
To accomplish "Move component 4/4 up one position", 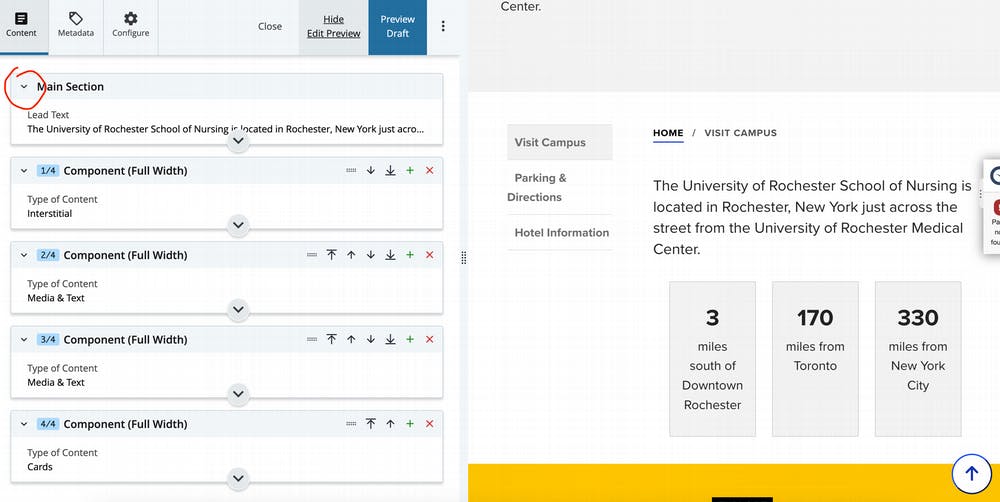I will [390, 424].
